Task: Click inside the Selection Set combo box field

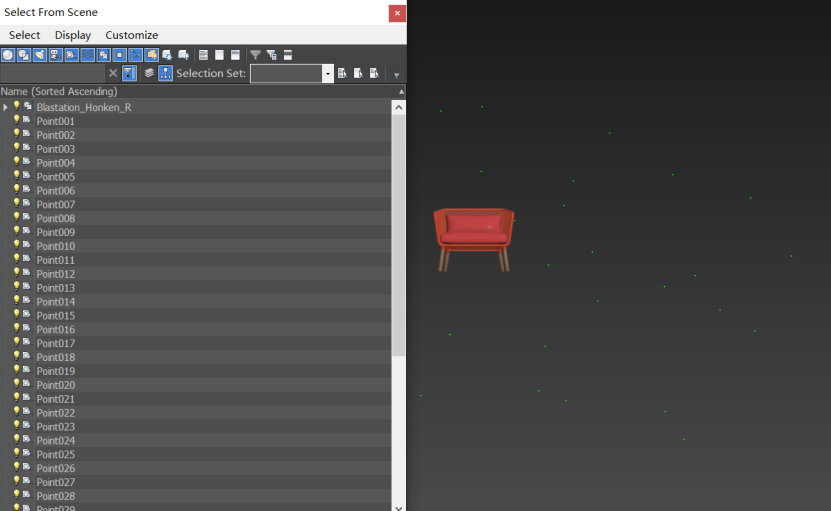Action: point(286,74)
